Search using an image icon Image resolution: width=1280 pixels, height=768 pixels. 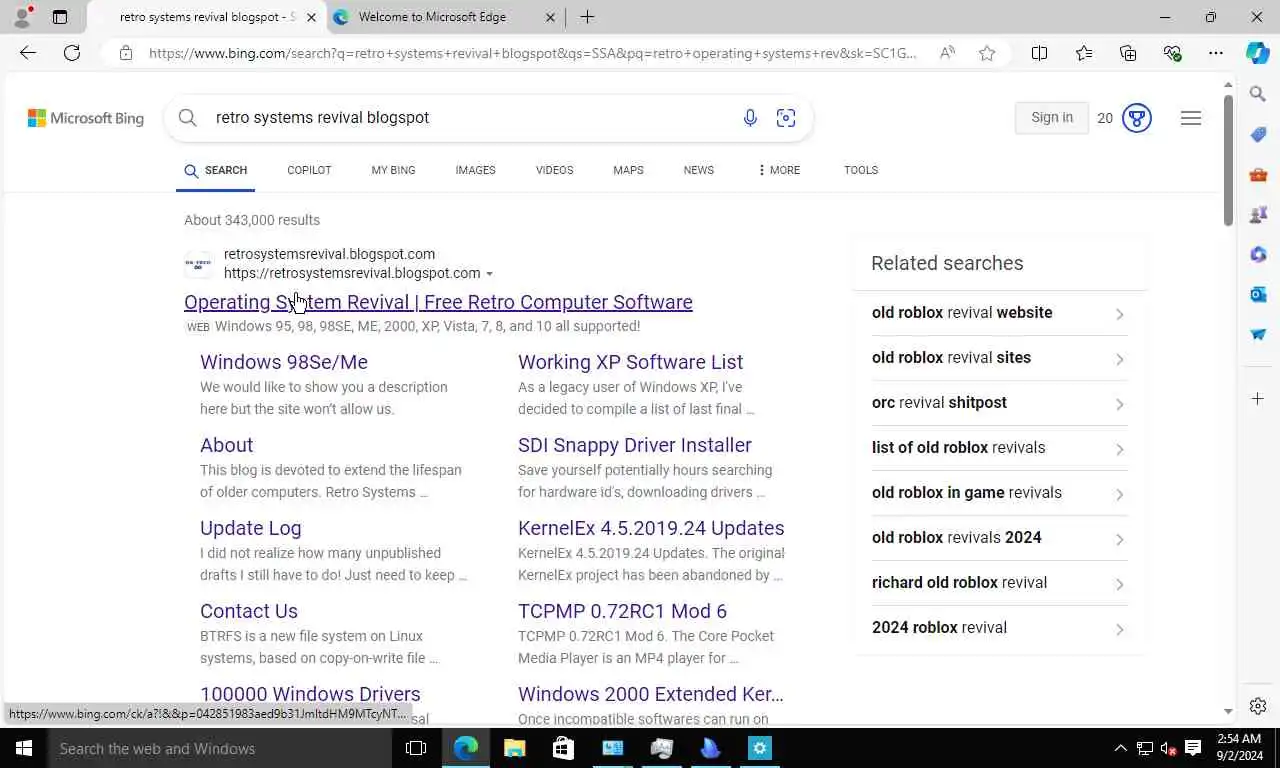tap(786, 118)
